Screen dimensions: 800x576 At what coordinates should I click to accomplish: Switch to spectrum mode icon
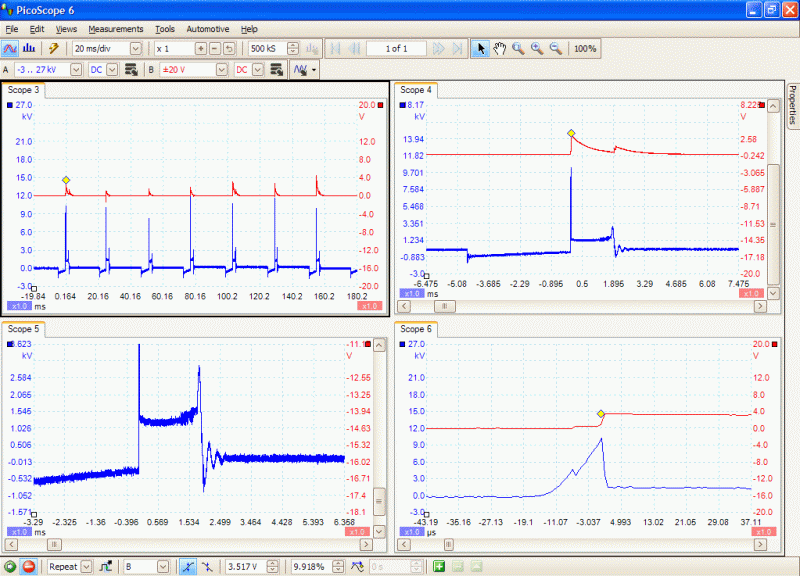point(29,48)
